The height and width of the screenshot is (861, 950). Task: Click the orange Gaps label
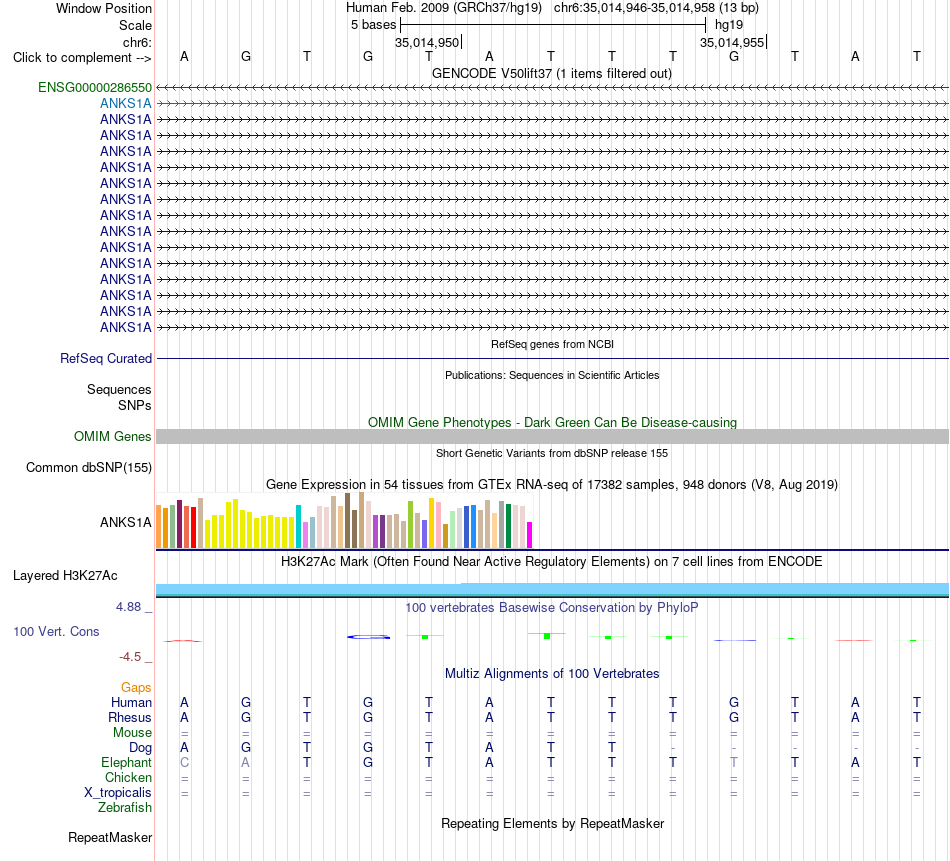(136, 687)
